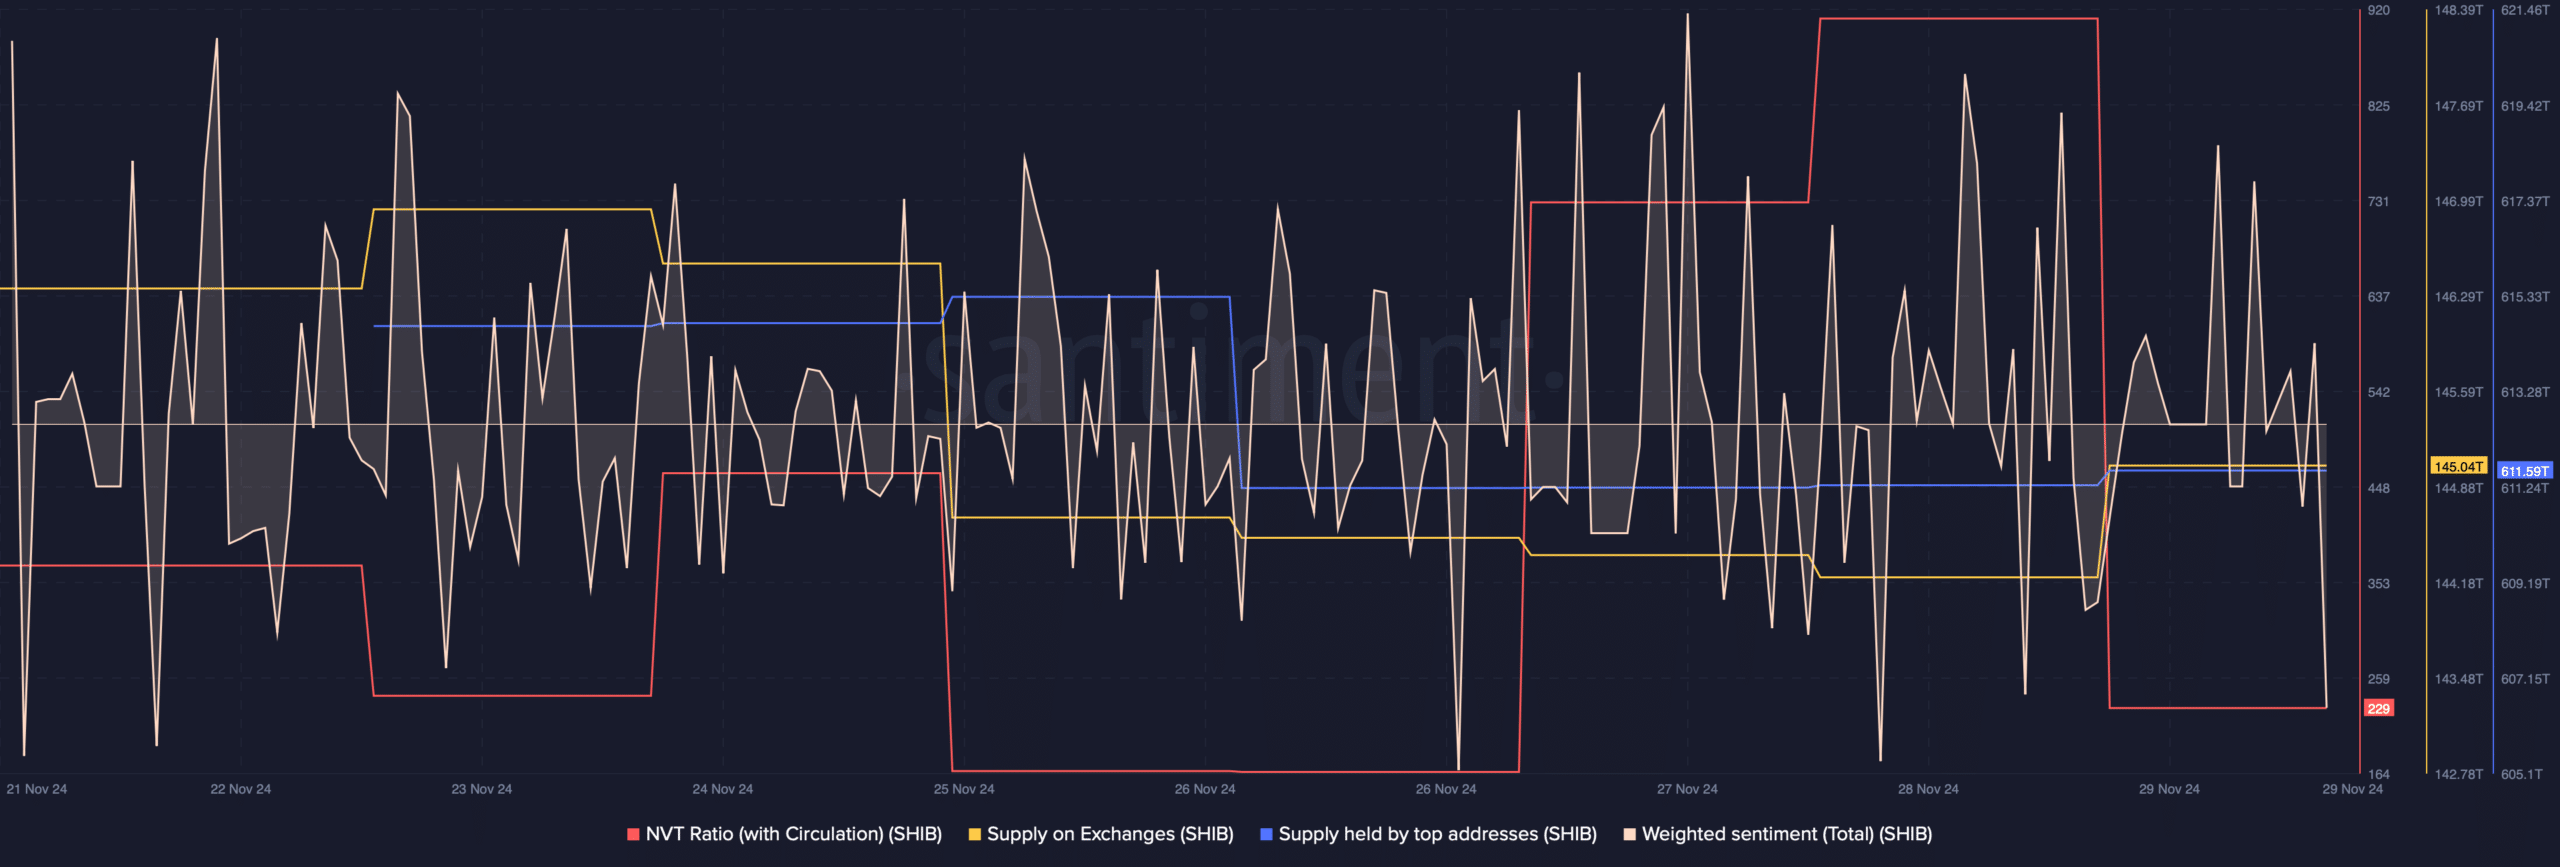Screen dimensions: 2560x867
Task: Select the 22 Nov 24 date label
Action: click(240, 789)
